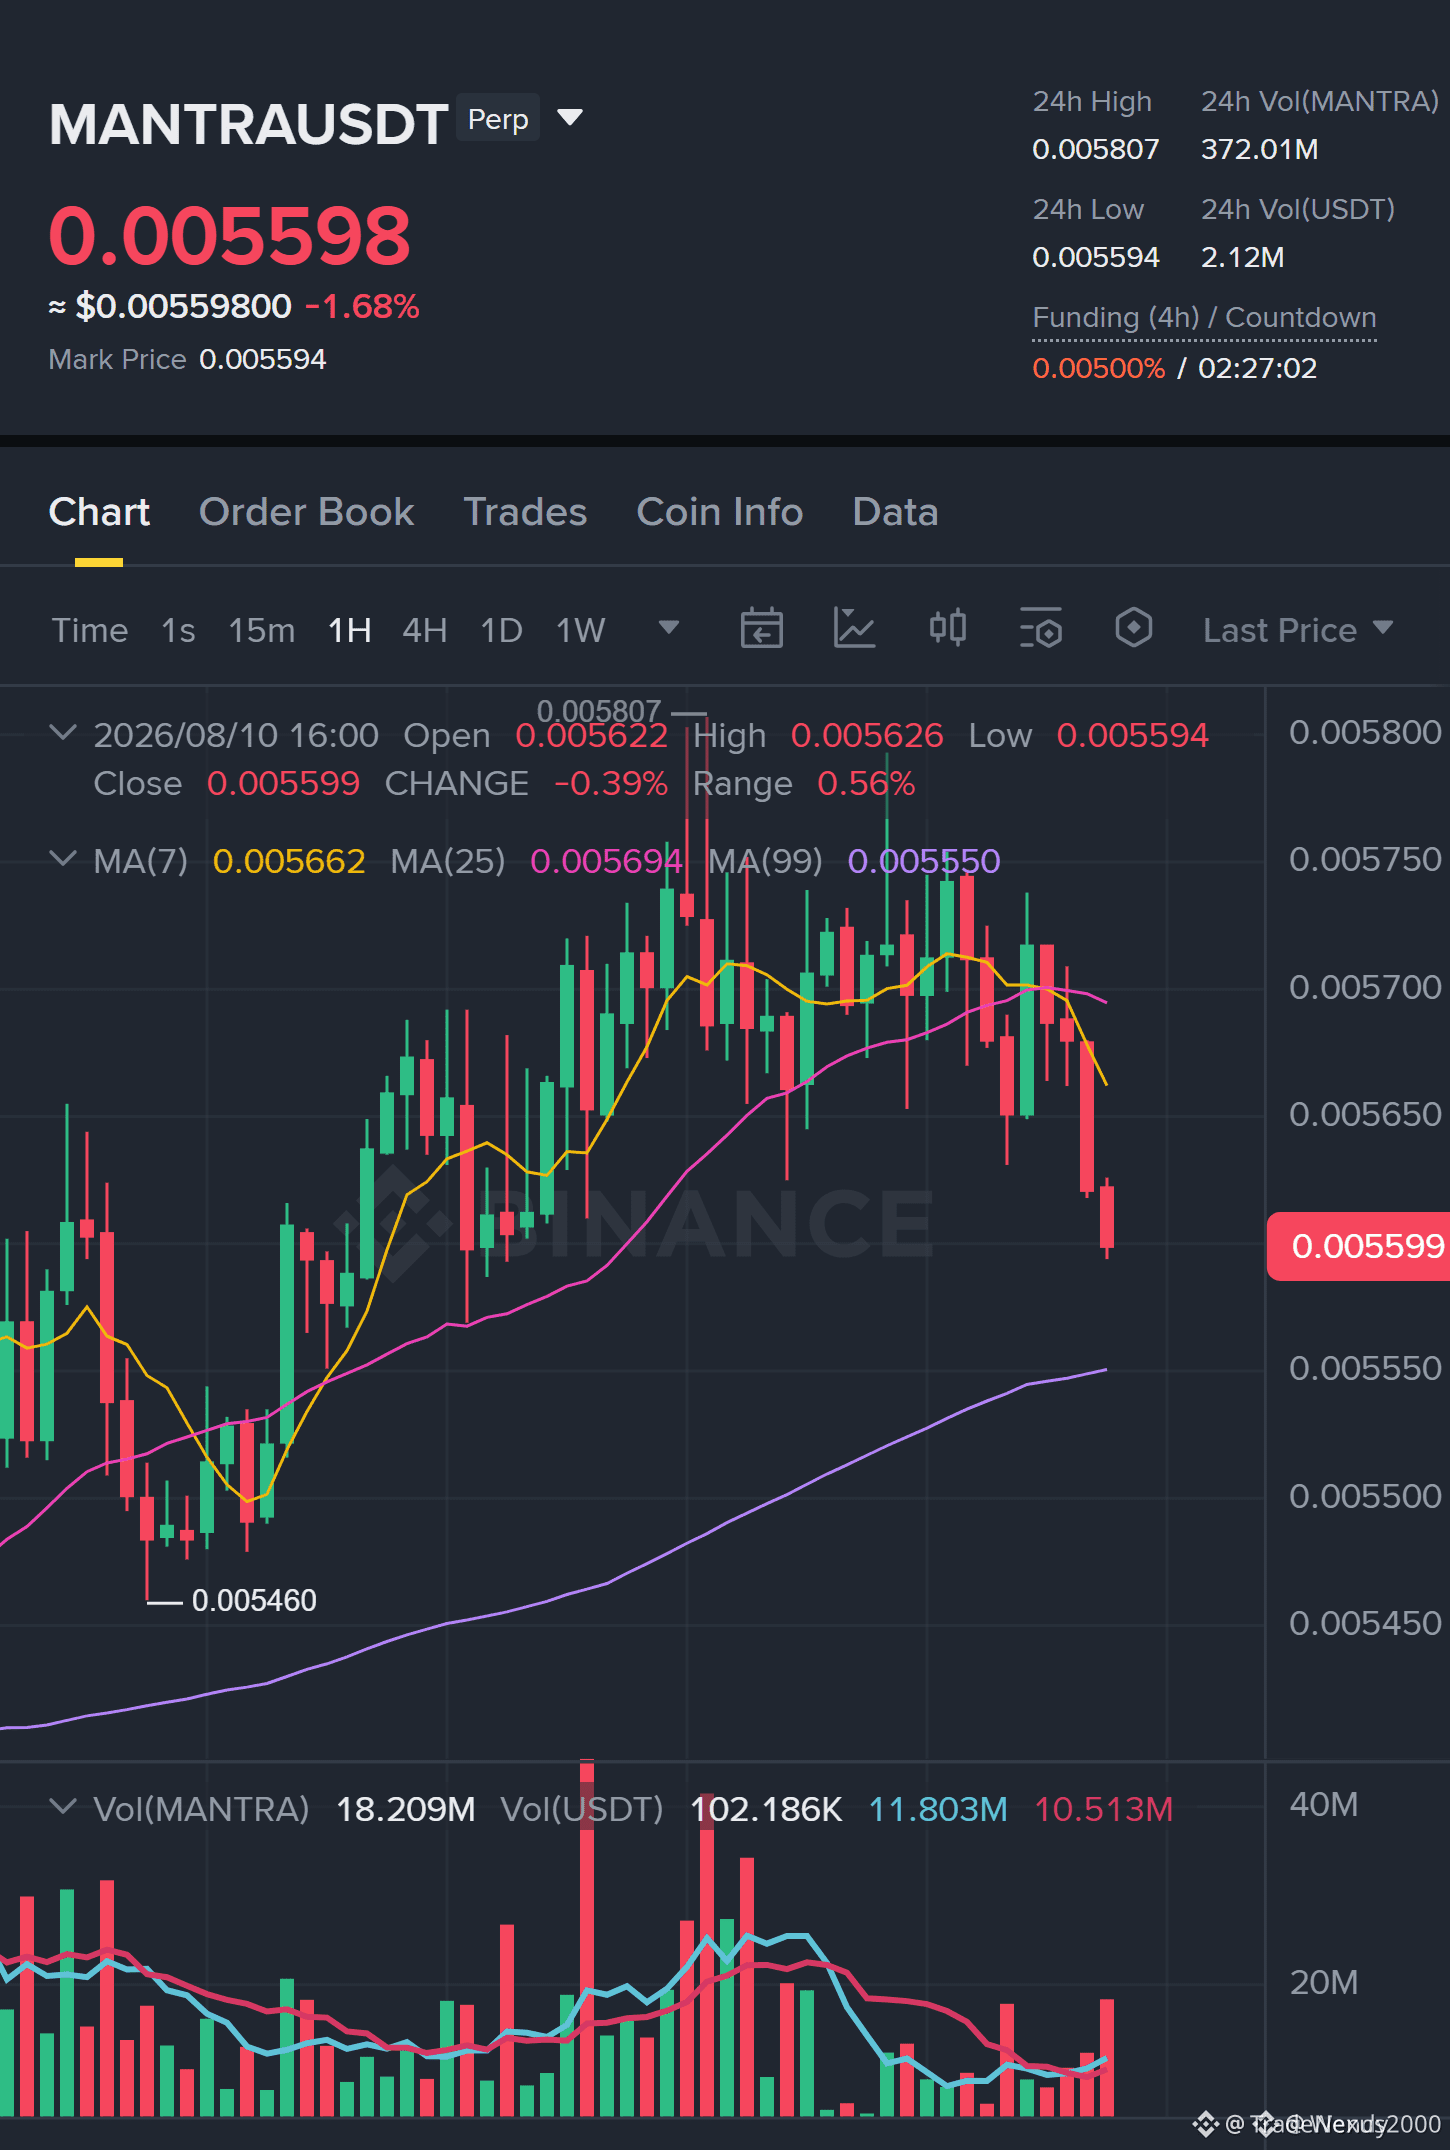Viewport: 1450px width, 2150px height.
Task: Click the 24h Vol(USDT) value 2.12M
Action: click(1243, 257)
